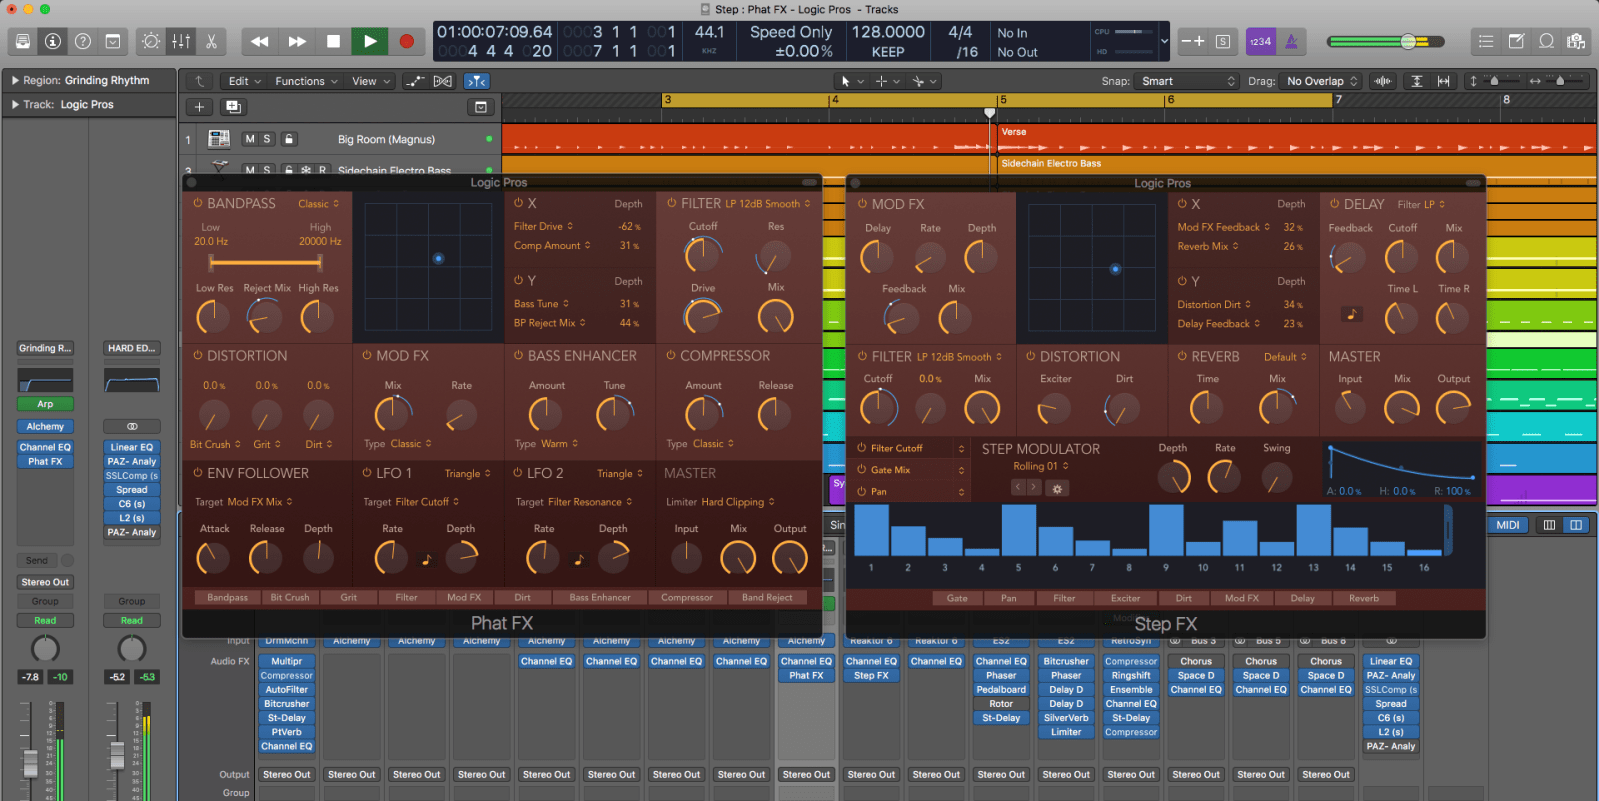The image size is (1599, 801).
Task: Open the Mixer from the toolbar
Action: point(181,41)
